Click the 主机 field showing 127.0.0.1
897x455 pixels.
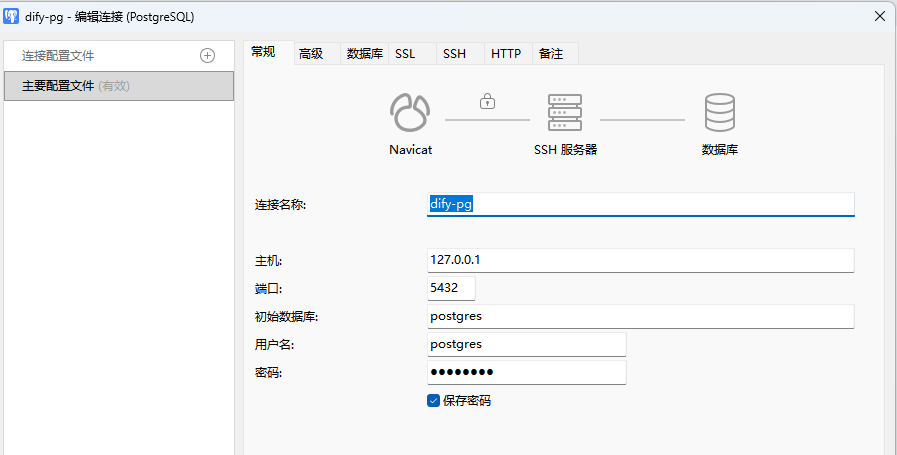641,260
